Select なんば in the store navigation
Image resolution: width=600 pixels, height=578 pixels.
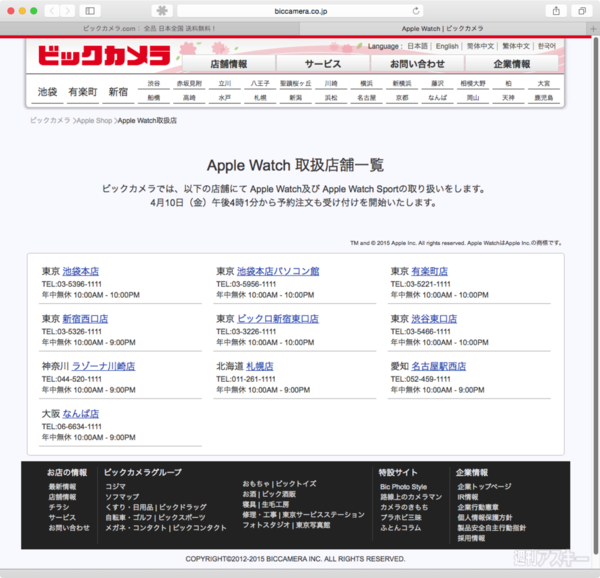pos(437,98)
